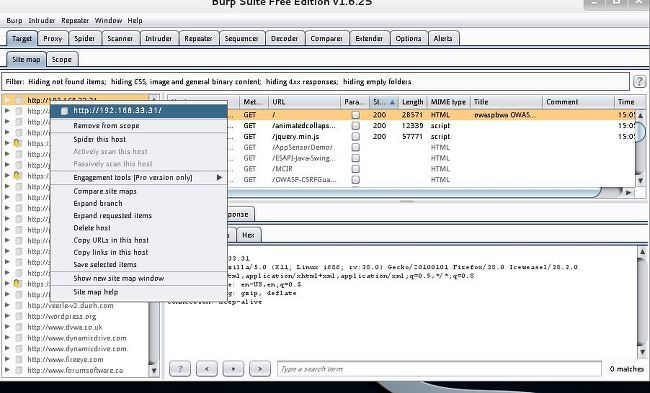Viewport: 650px width, 393px height.
Task: Click the previous match arrow button
Action: pos(206,369)
